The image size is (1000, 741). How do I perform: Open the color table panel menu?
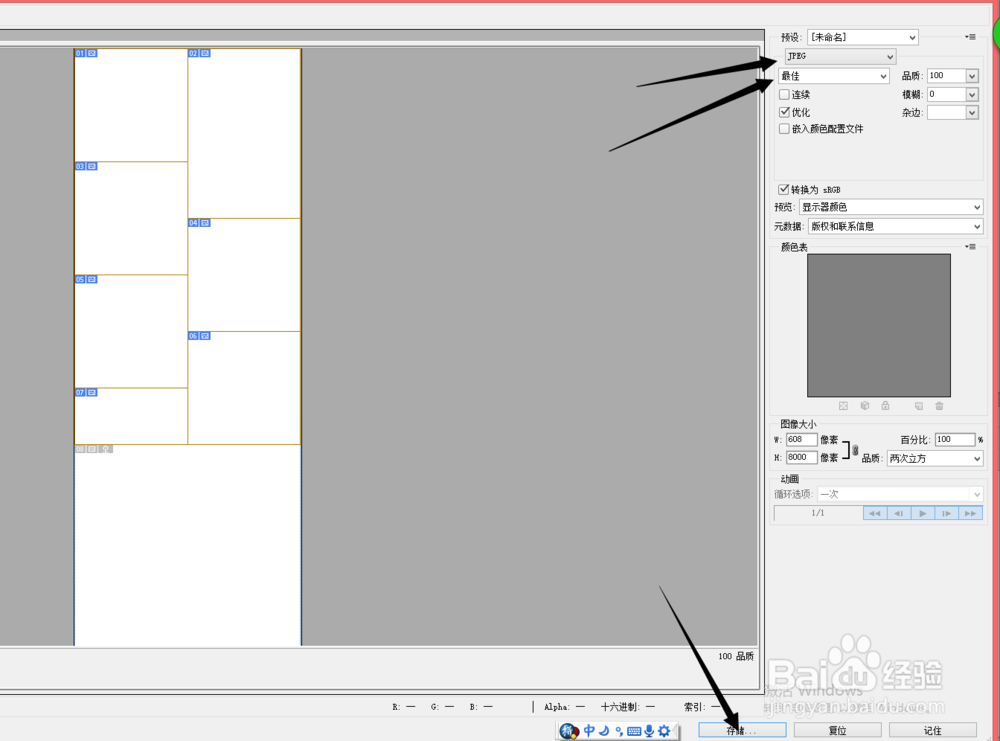pos(970,247)
